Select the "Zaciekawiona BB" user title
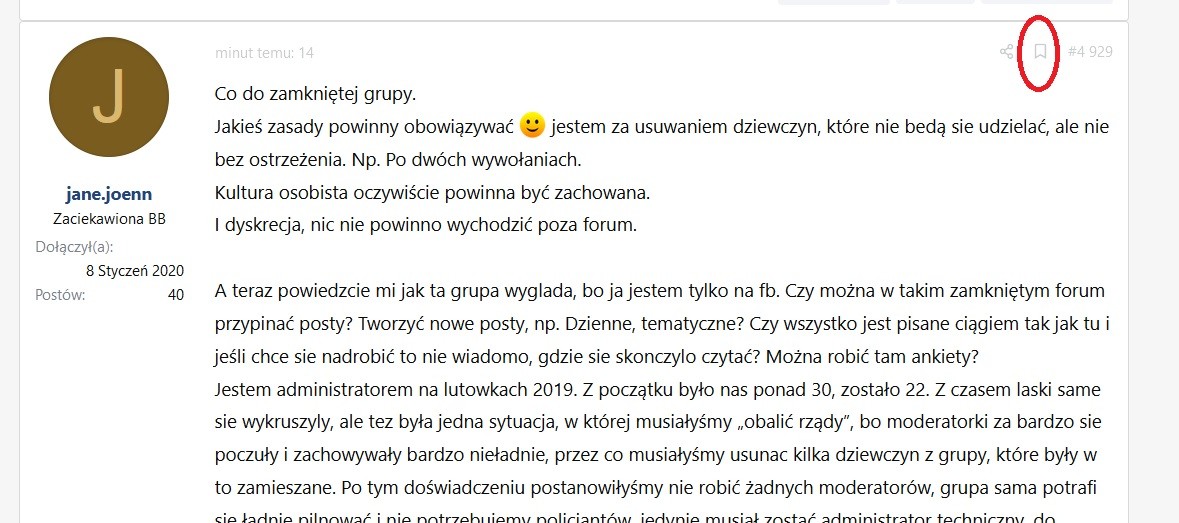Image resolution: width=1179 pixels, height=523 pixels. tap(109, 219)
